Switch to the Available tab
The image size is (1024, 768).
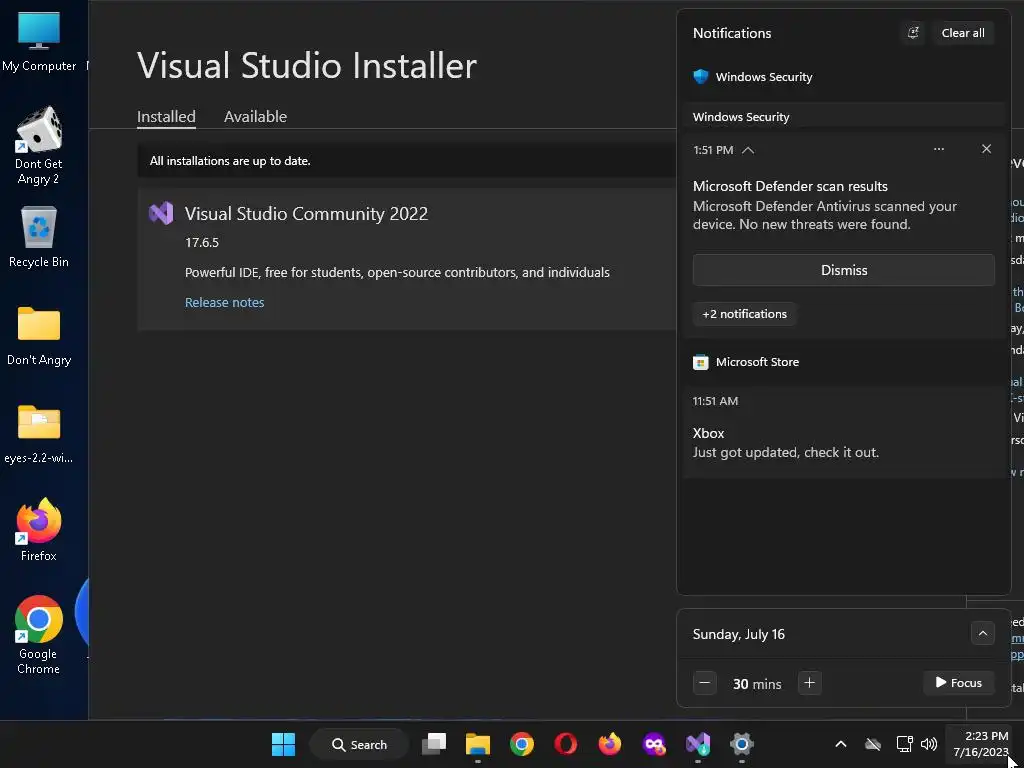click(x=255, y=117)
